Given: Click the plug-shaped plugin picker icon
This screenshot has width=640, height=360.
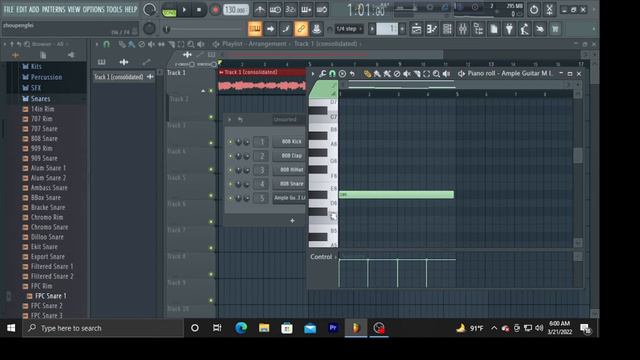Looking at the screenshot, I should coord(509,29).
